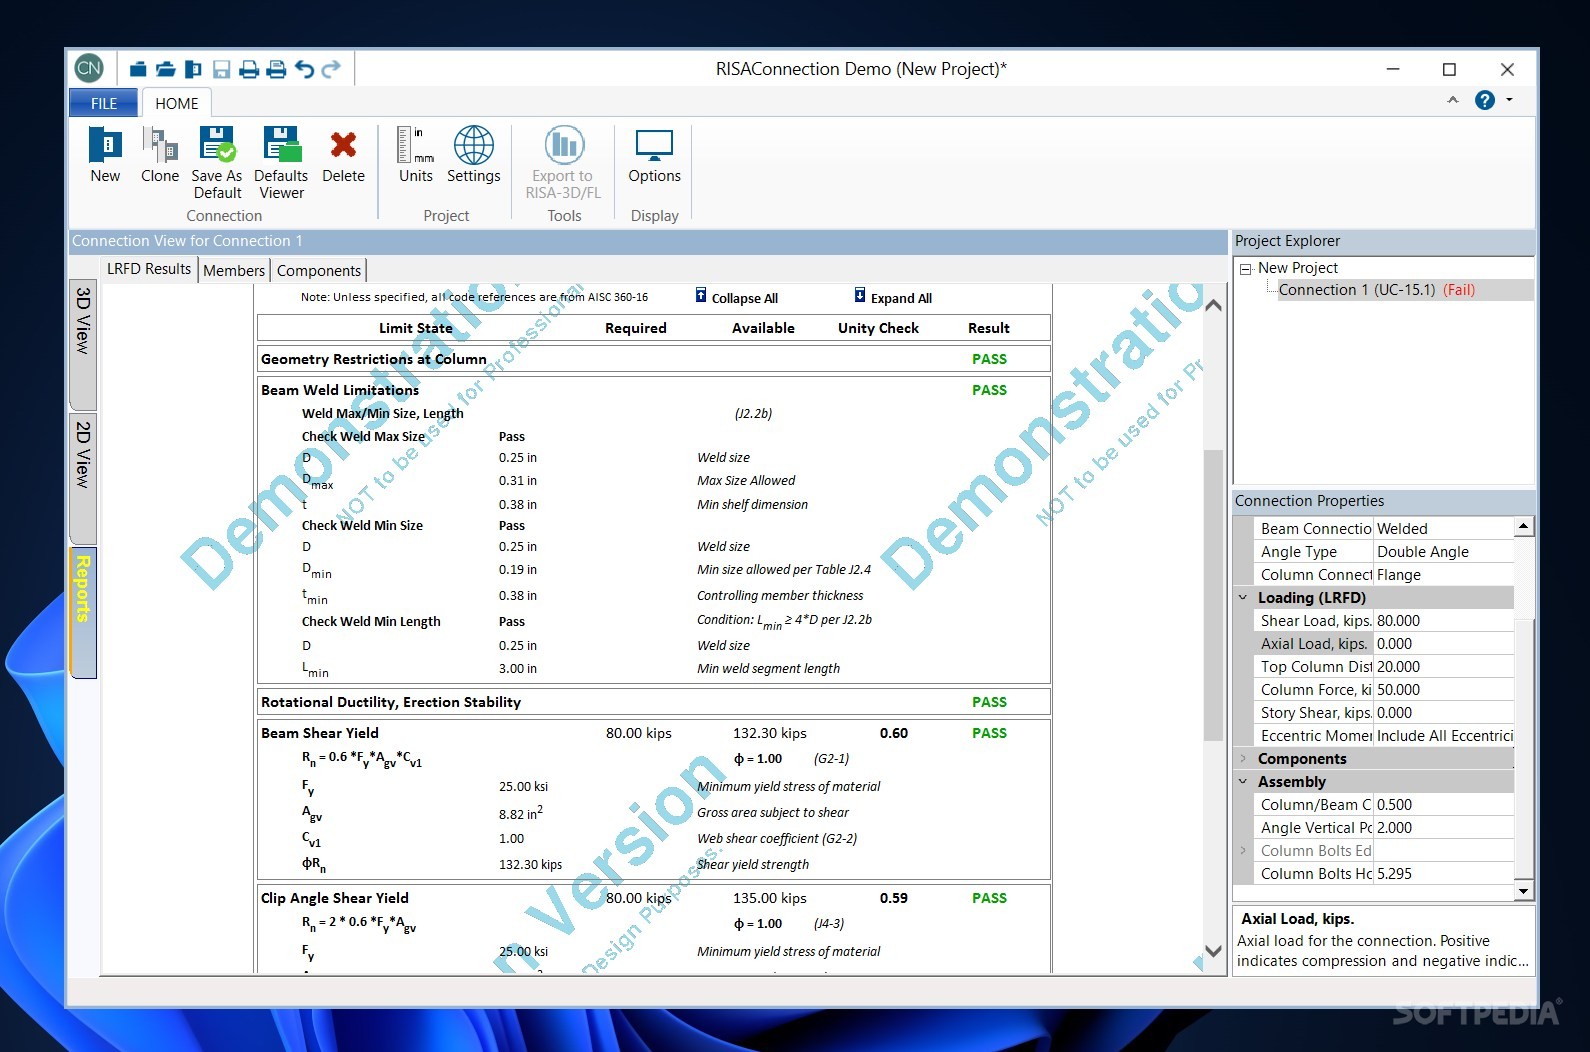Click the report scrollbar up arrow
Viewport: 1590px width, 1052px height.
coord(1213,305)
